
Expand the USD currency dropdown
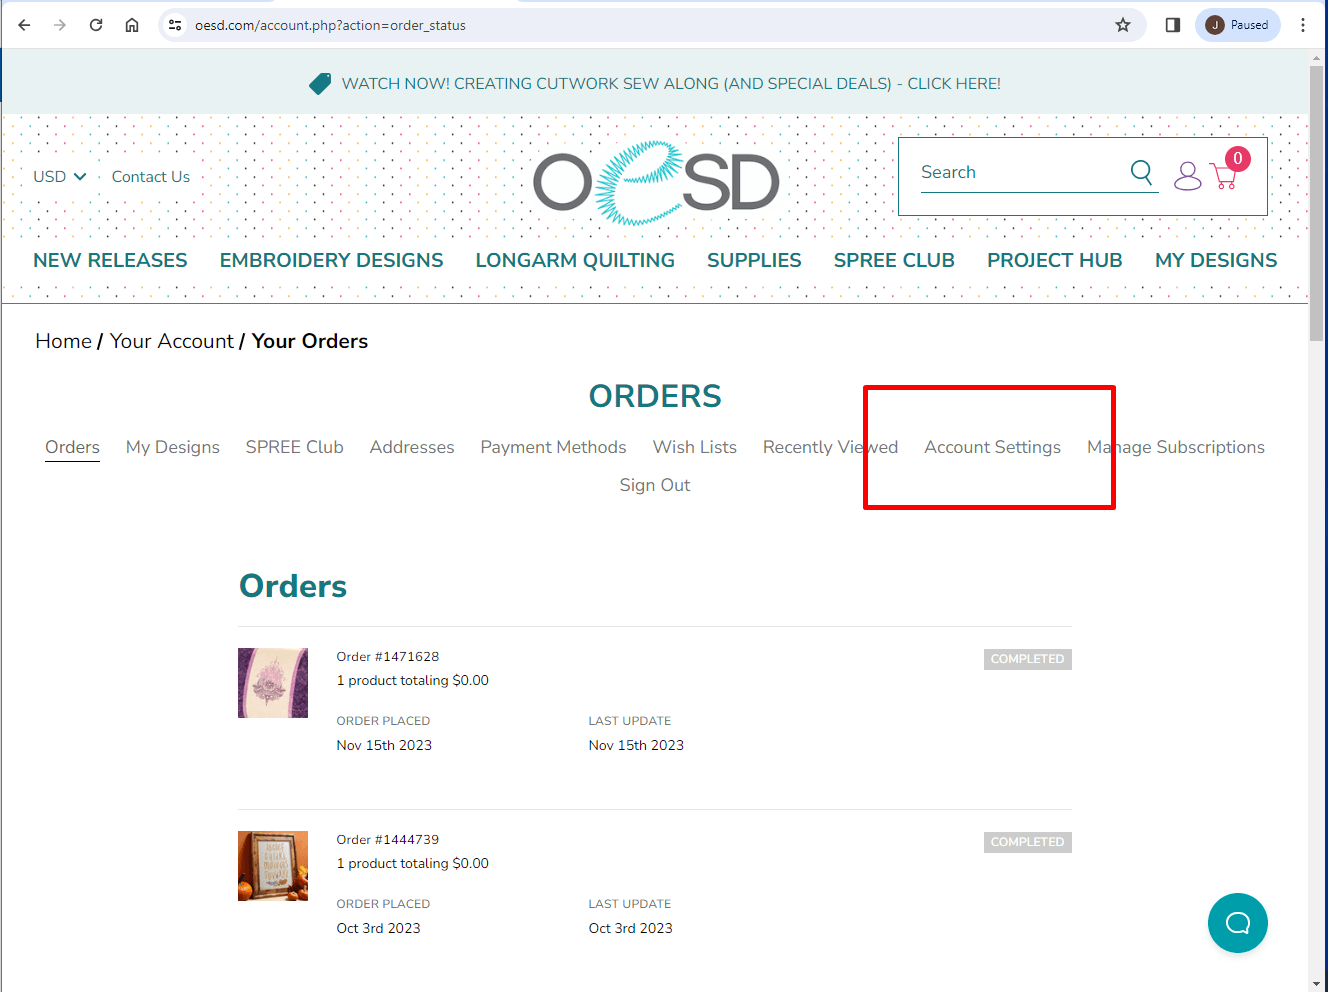click(60, 176)
